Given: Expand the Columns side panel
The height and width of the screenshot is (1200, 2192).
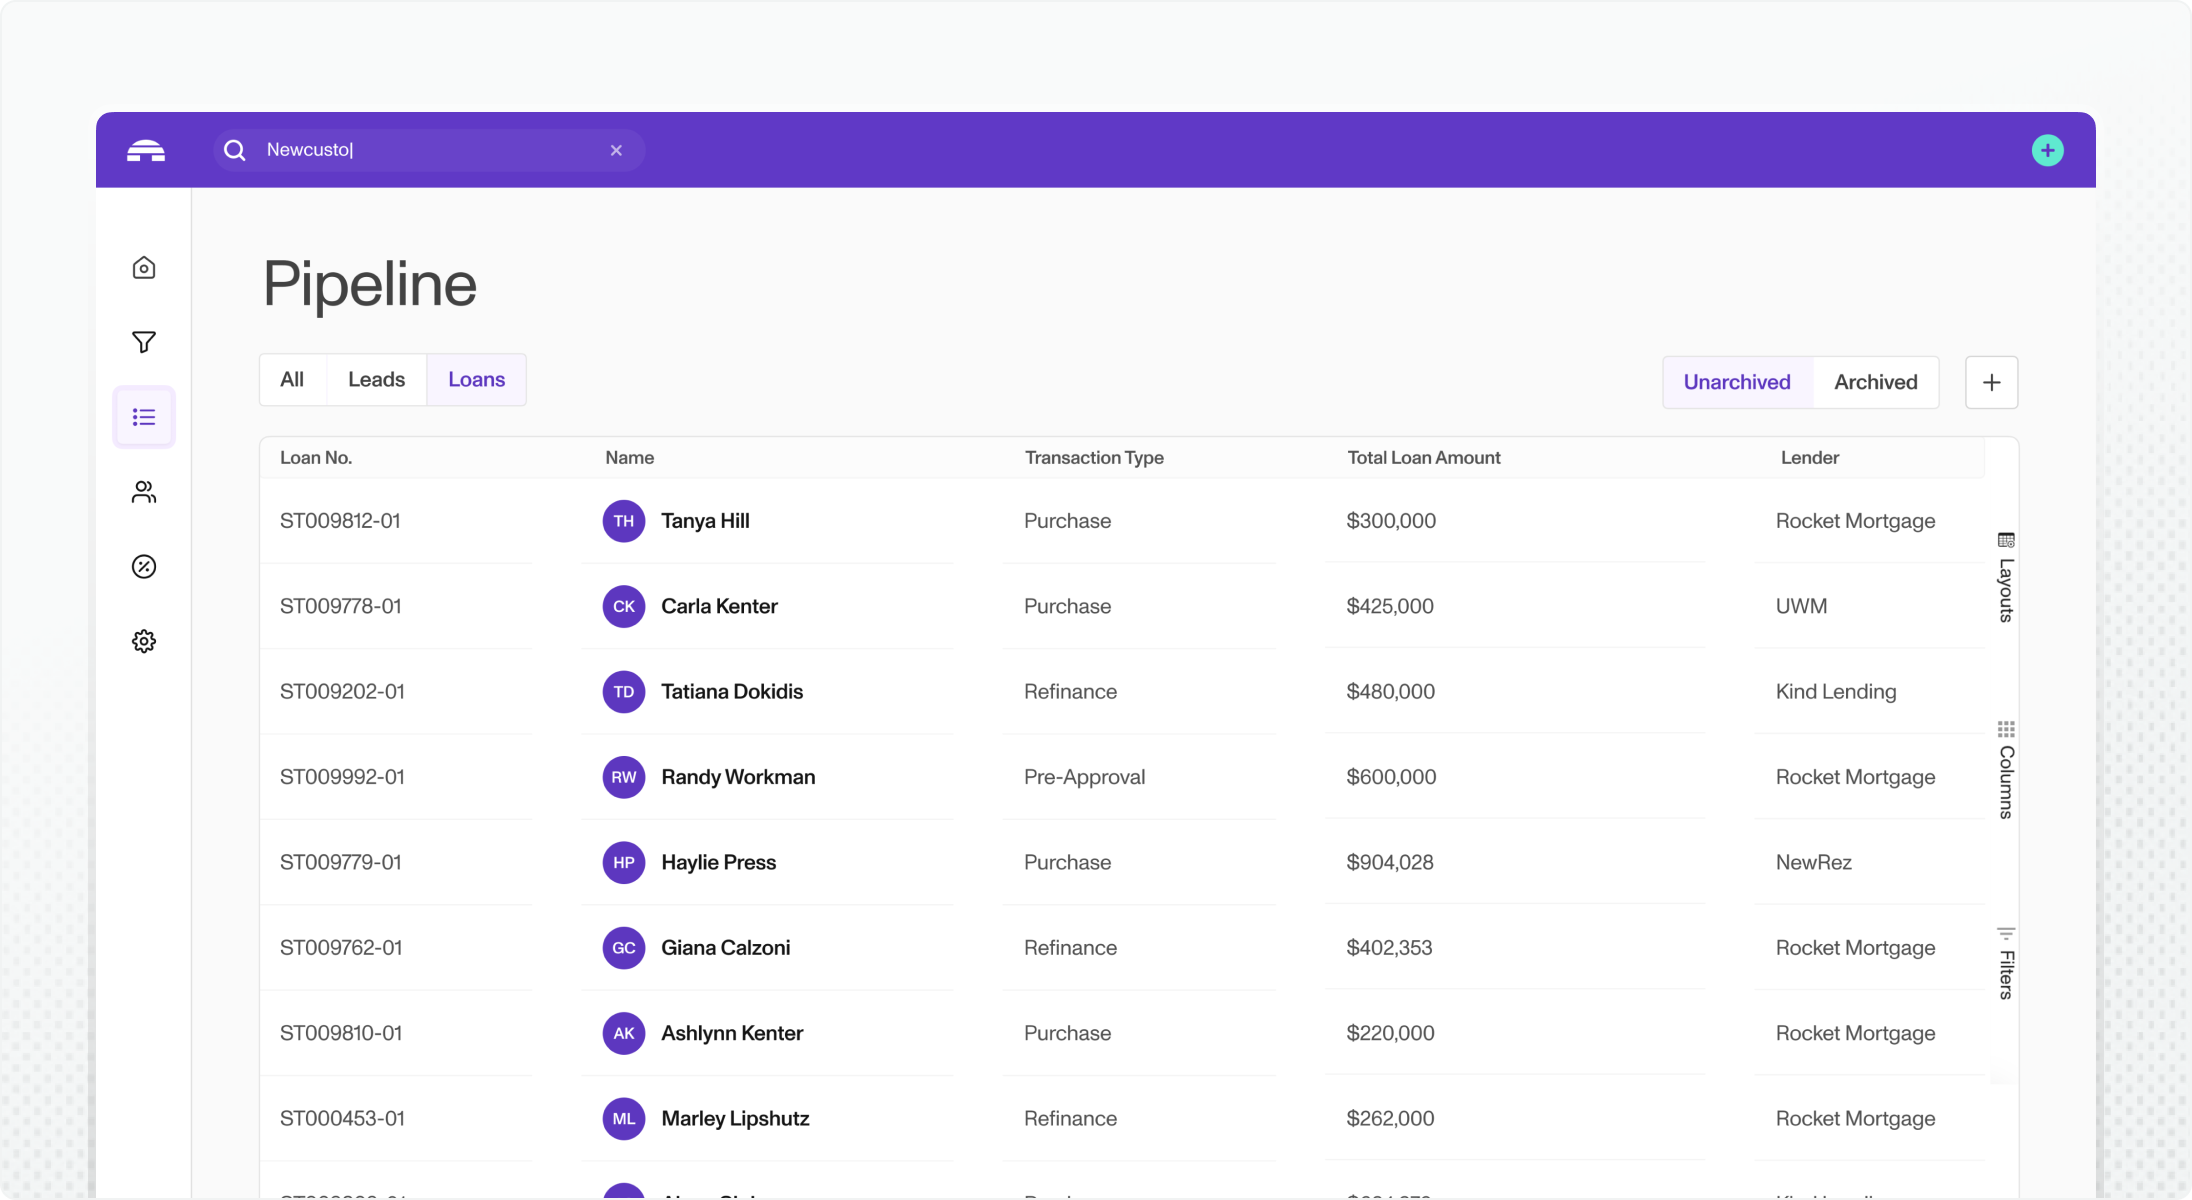Looking at the screenshot, I should (2005, 769).
